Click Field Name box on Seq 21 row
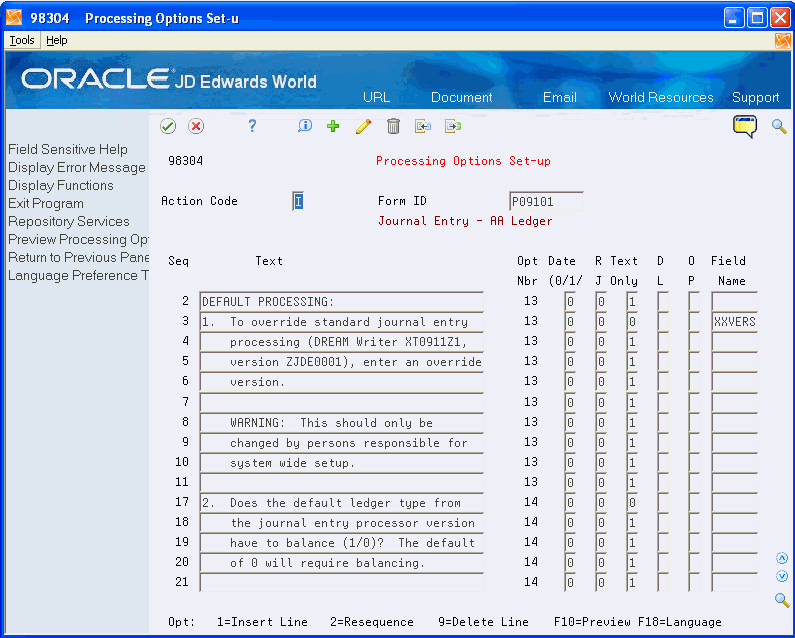Screen dimensions: 795x638 734,583
